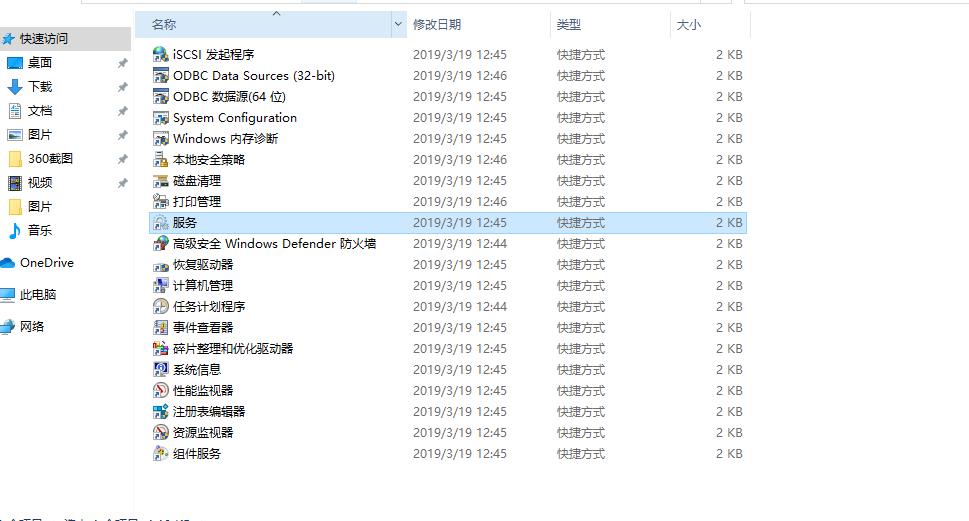Viewport: 969px width, 521px height.
Task: Open 360截图 folder in sidebar
Action: 50,159
